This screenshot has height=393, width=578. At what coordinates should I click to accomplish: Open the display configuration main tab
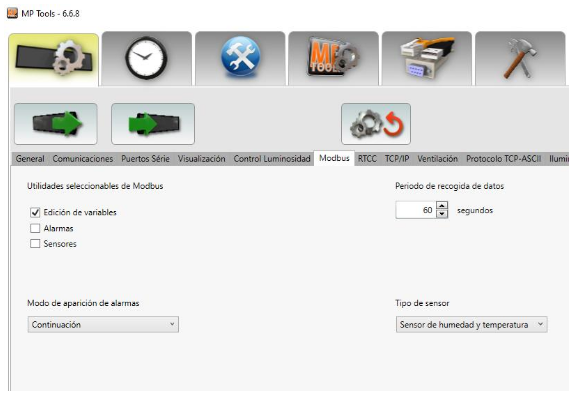53,60
